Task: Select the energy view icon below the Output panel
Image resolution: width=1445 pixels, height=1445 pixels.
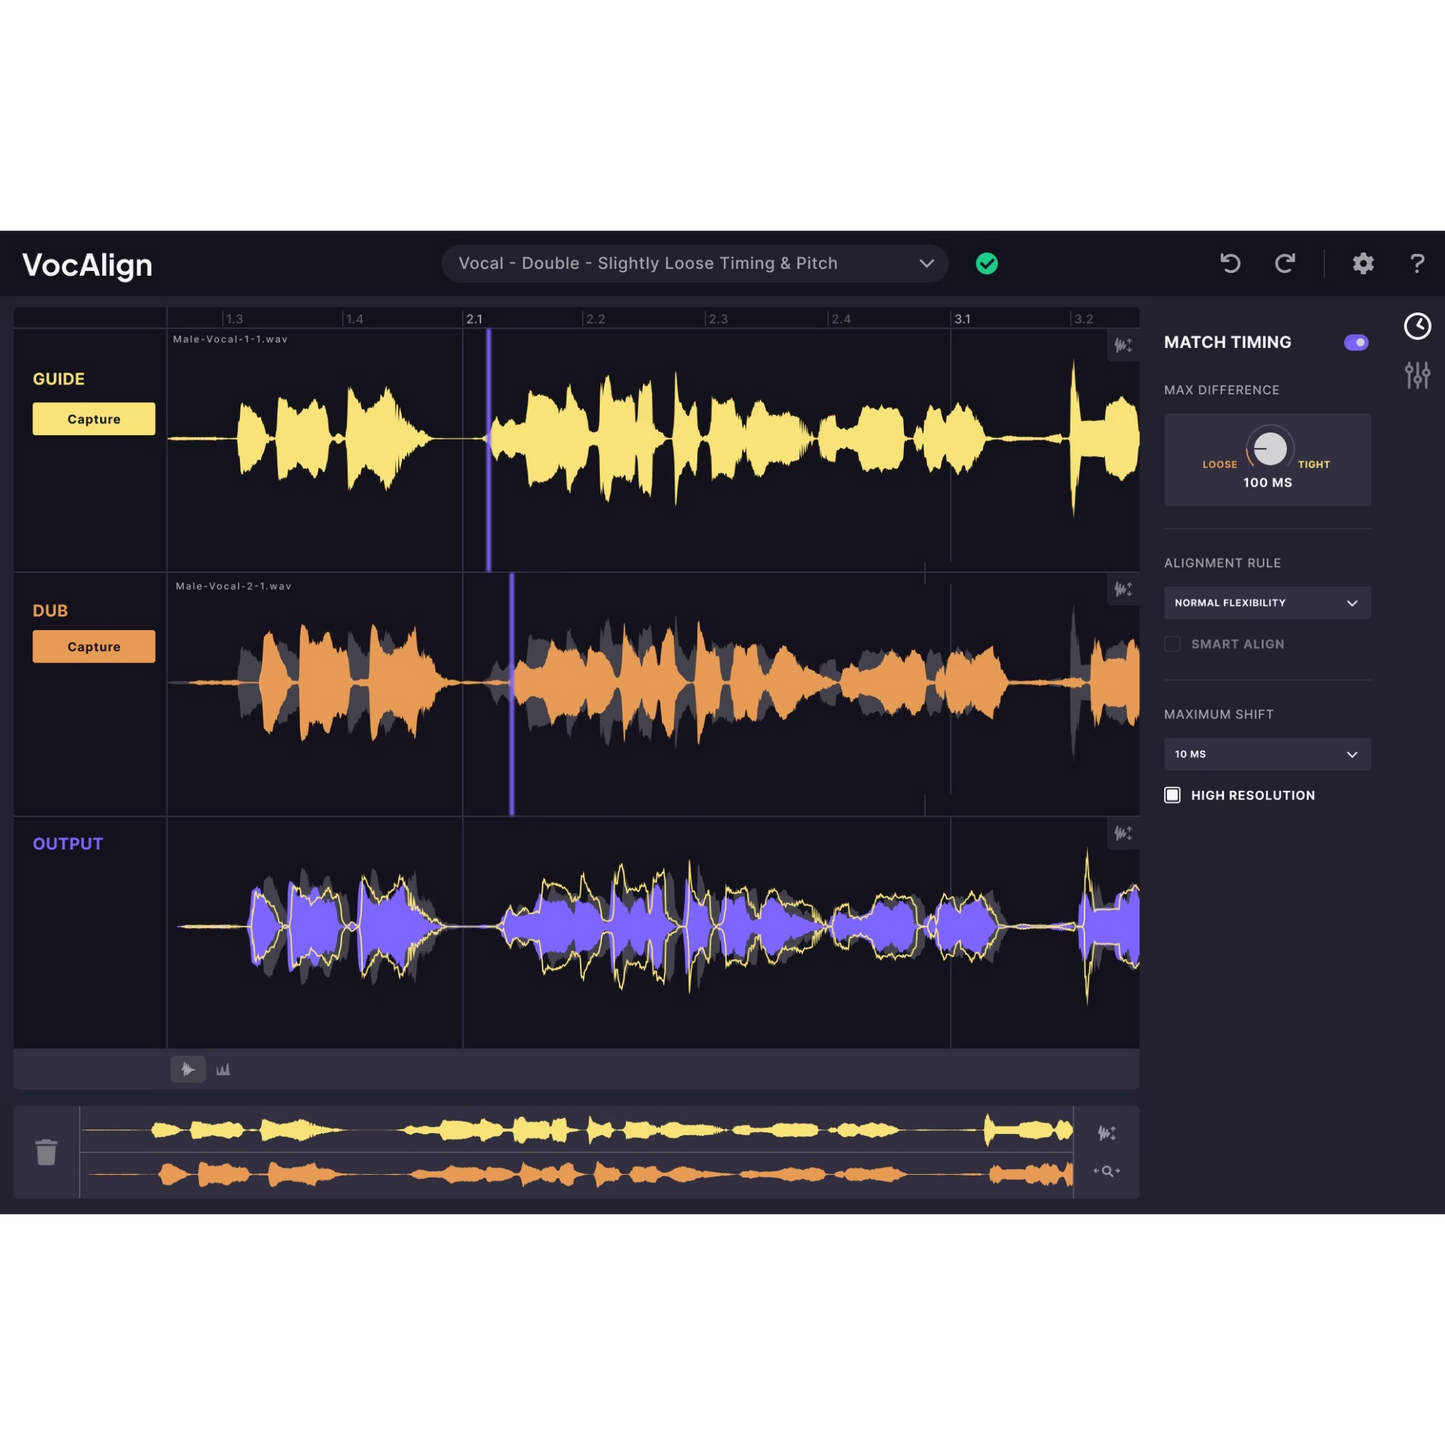Action: coord(222,1069)
